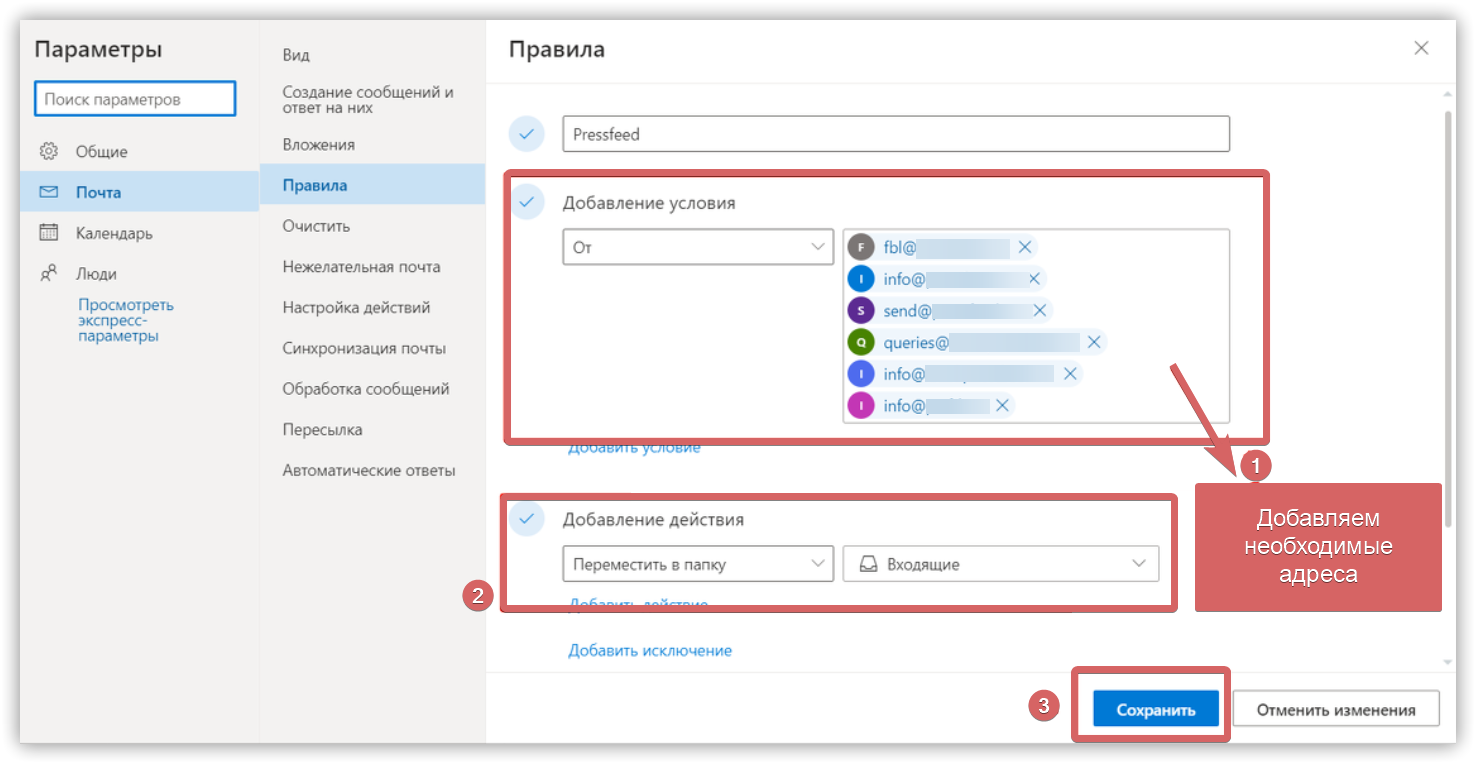The width and height of the screenshot is (1476, 764).
Task: Open the 'Входящие' folder dropdown
Action: 1001,564
